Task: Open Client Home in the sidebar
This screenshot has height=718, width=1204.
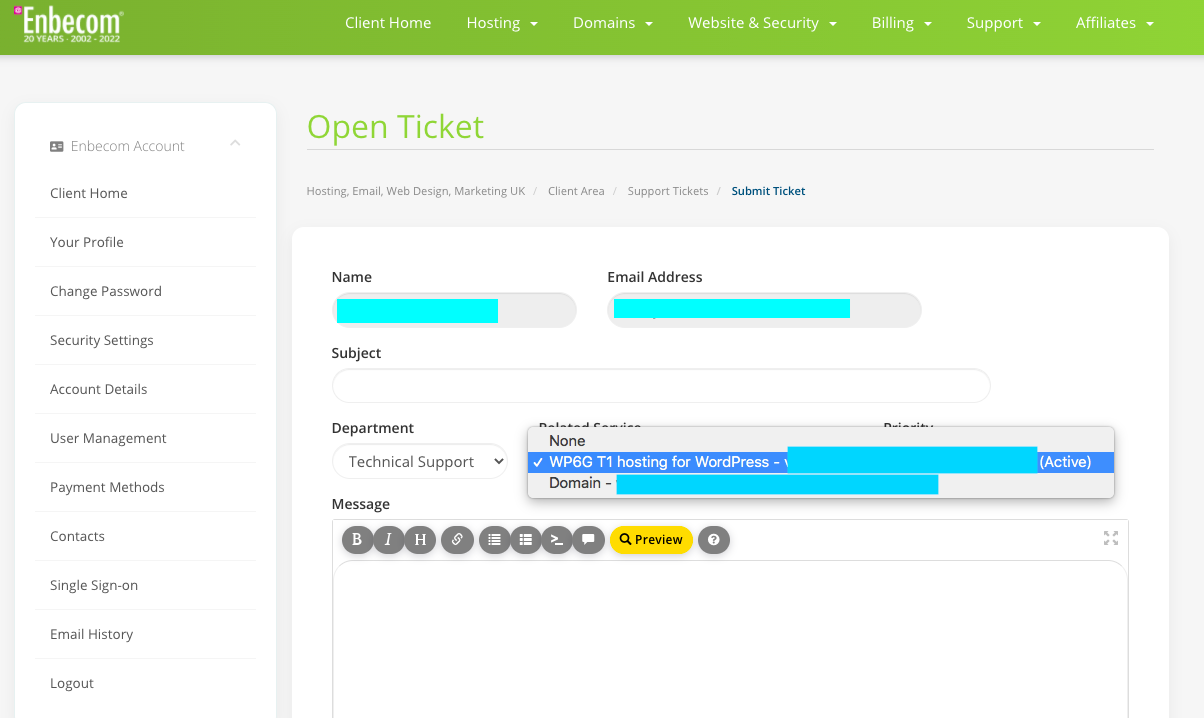Action: click(x=89, y=193)
